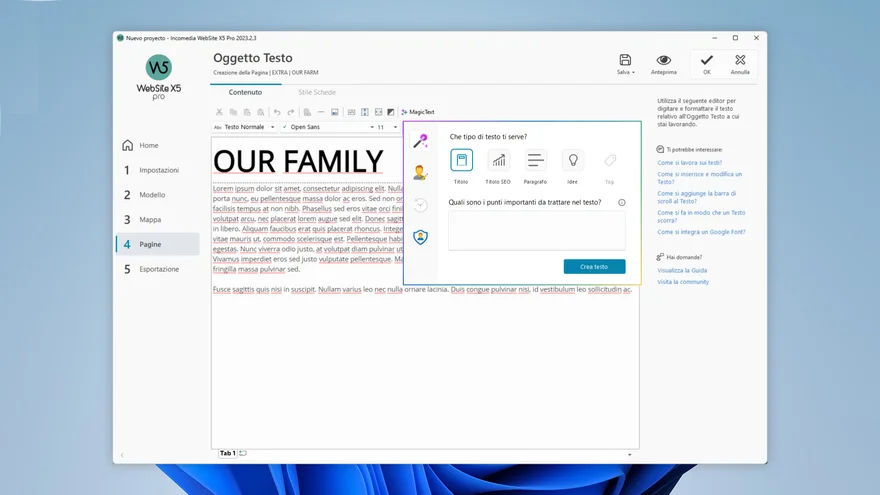This screenshot has height=495, width=880.
Task: Choose the Paragrafo text type
Action: click(x=535, y=160)
